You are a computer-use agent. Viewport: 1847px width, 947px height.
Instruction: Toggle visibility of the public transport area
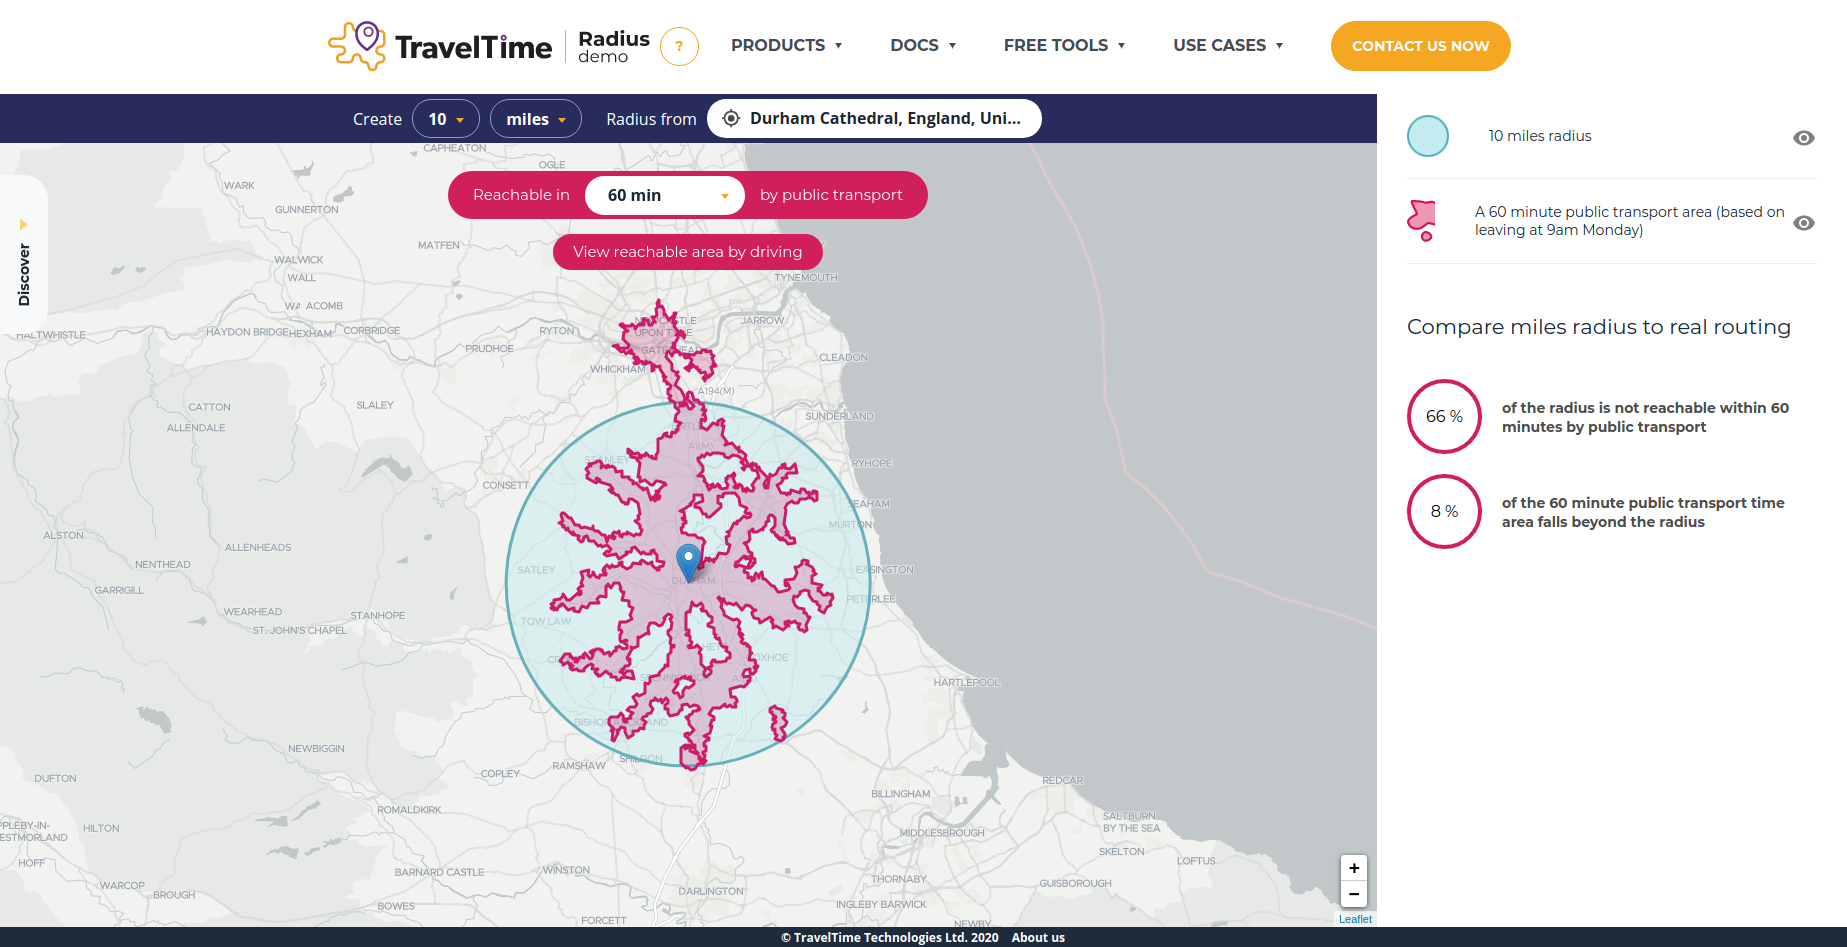(x=1804, y=223)
